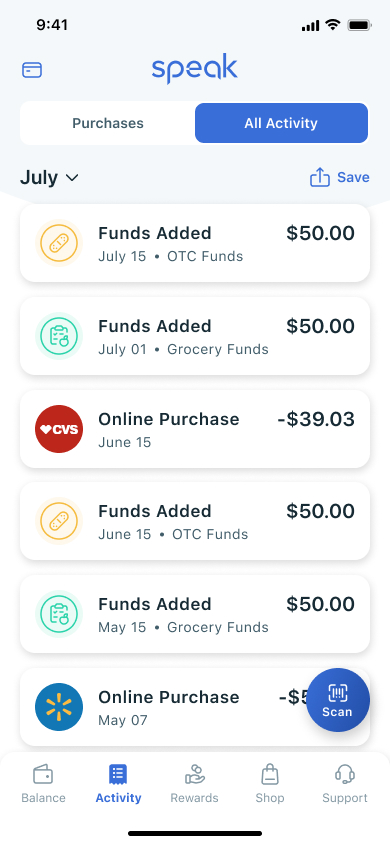
Task: Open the May 15 Grocery Funds entry
Action: click(x=195, y=614)
